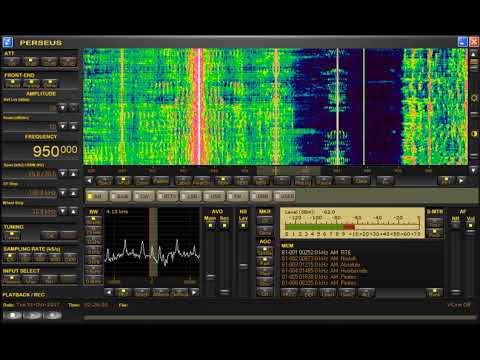Screen dimensions: 480x360
Task: Decrease the Ref Lev amplitude value
Action: click(62, 107)
